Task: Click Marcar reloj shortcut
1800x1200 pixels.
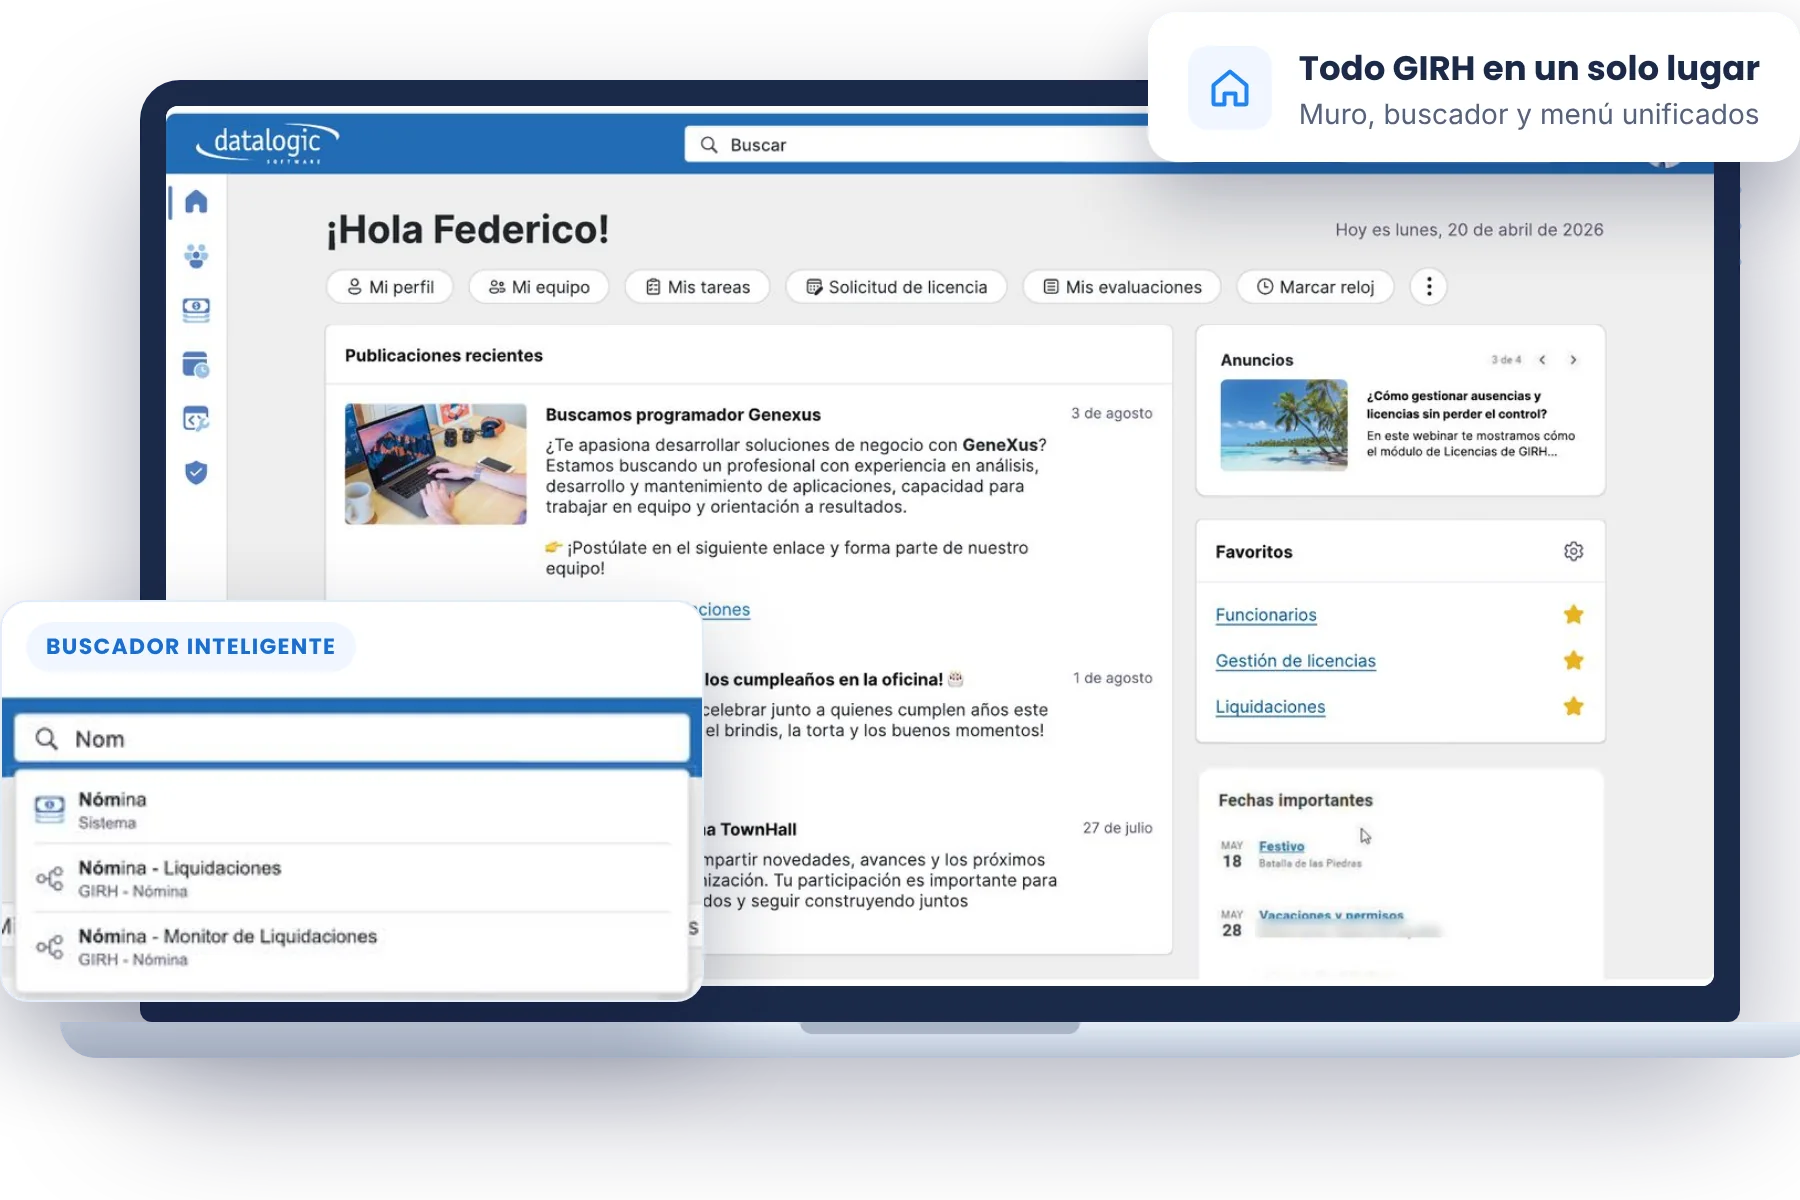Action: tap(1315, 287)
